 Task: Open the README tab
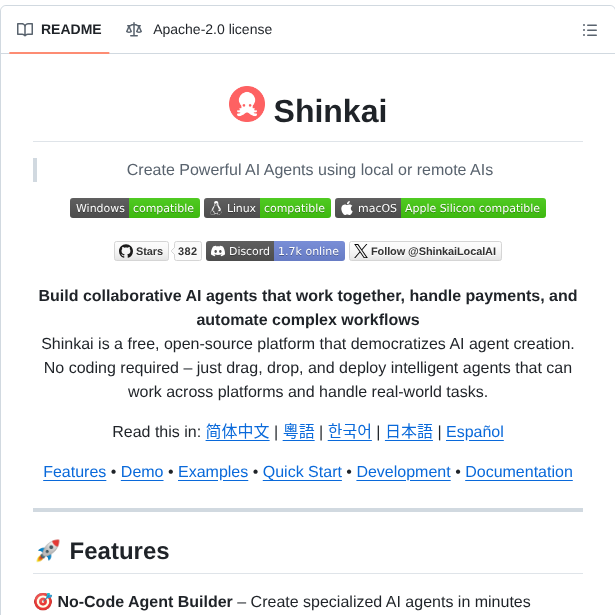pyautogui.click(x=59, y=29)
